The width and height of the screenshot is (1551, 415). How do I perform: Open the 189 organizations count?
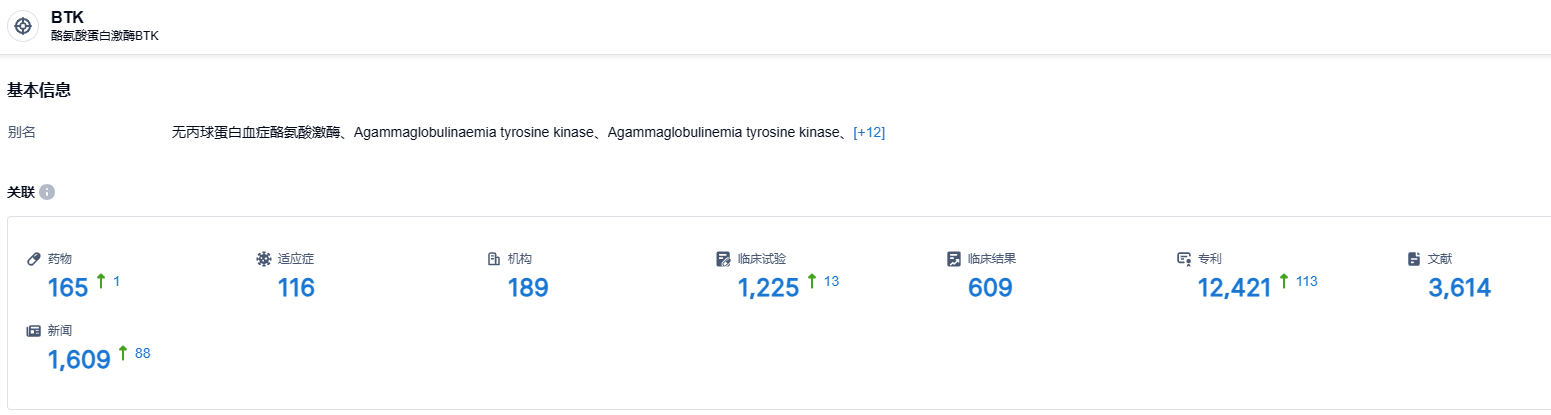click(x=528, y=288)
